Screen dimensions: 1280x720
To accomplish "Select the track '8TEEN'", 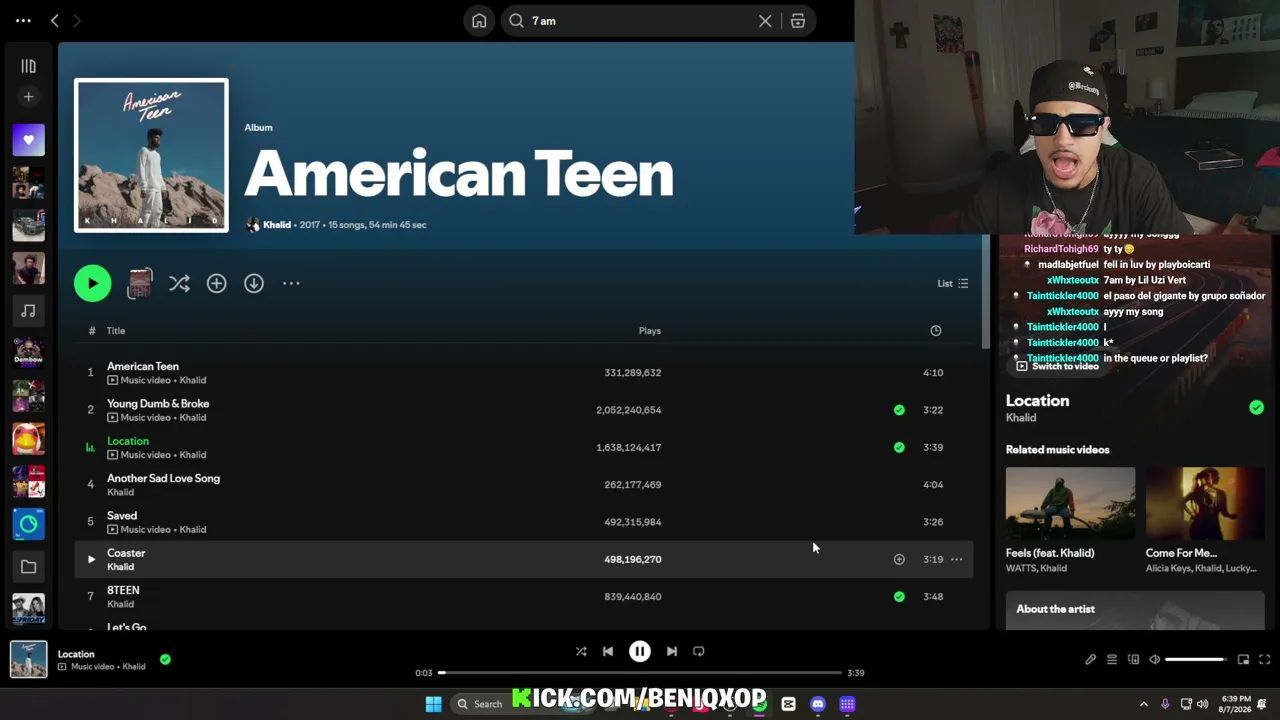I will (x=525, y=596).
